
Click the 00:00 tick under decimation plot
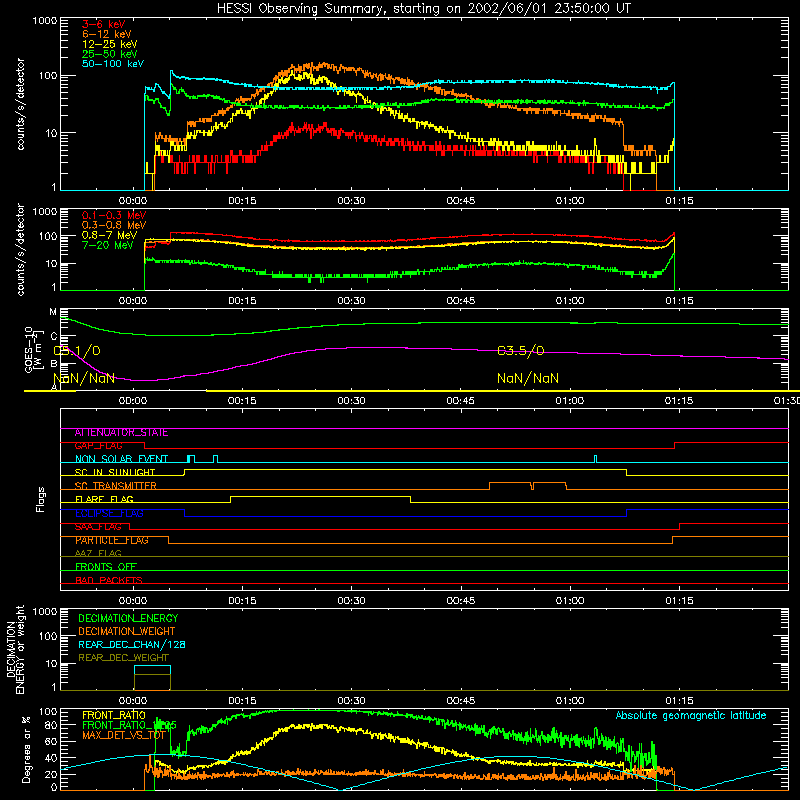tap(133, 701)
